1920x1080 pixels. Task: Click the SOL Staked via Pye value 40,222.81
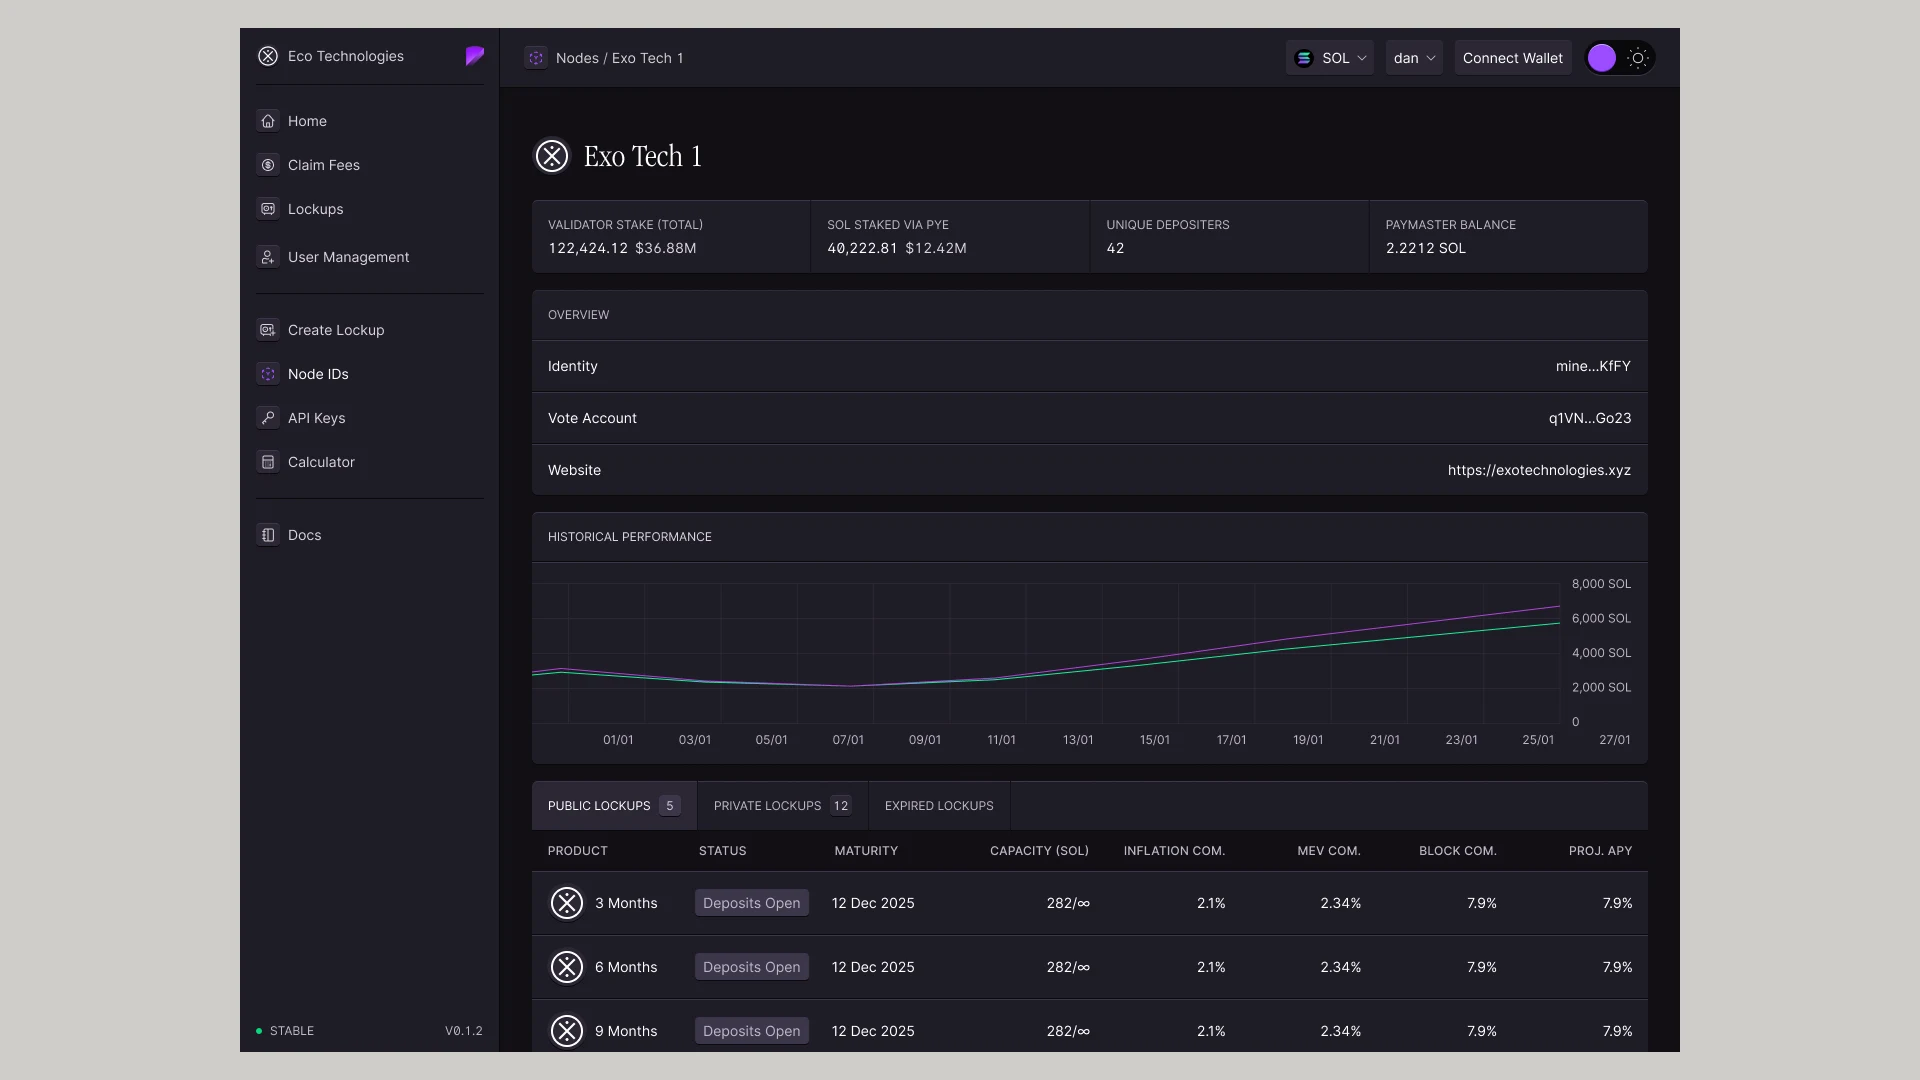click(862, 248)
